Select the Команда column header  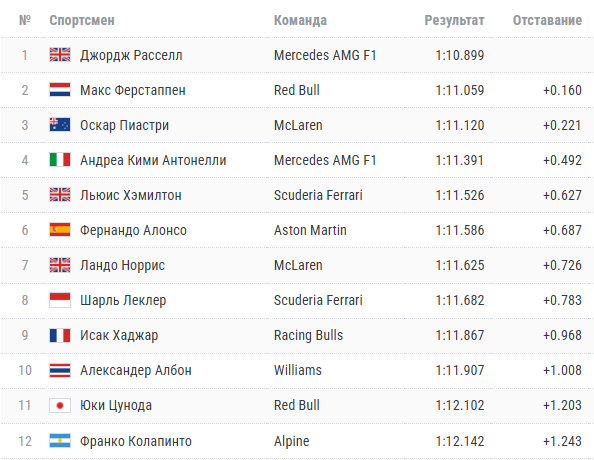click(x=300, y=20)
